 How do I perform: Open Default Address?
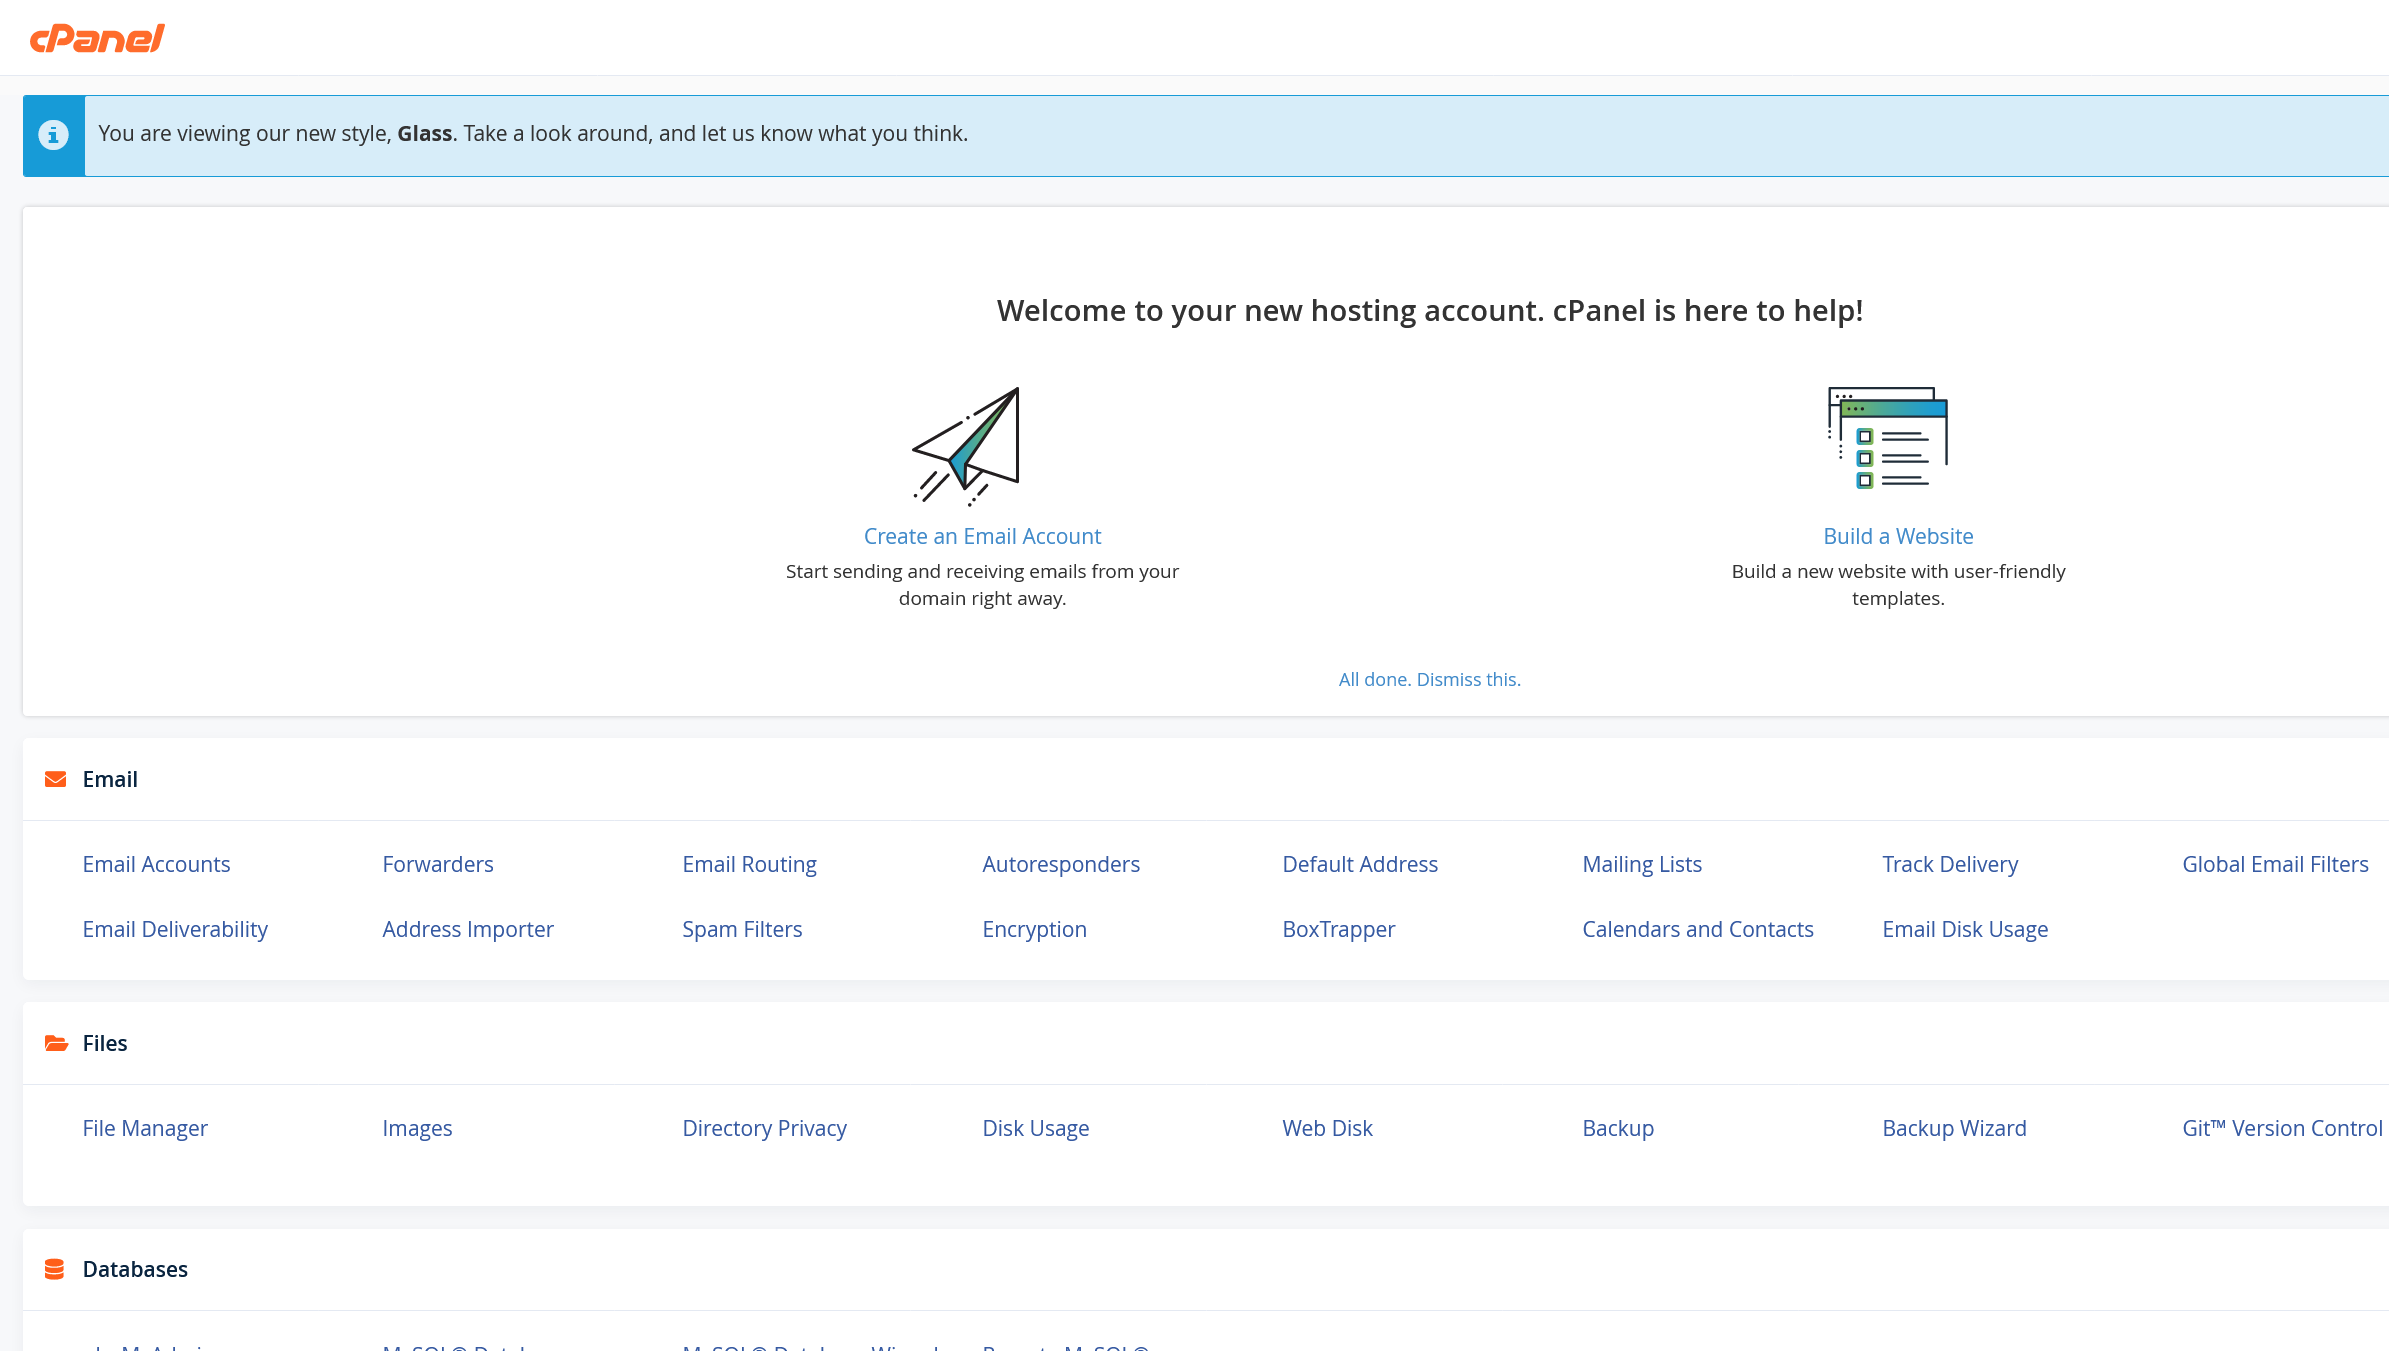point(1360,864)
